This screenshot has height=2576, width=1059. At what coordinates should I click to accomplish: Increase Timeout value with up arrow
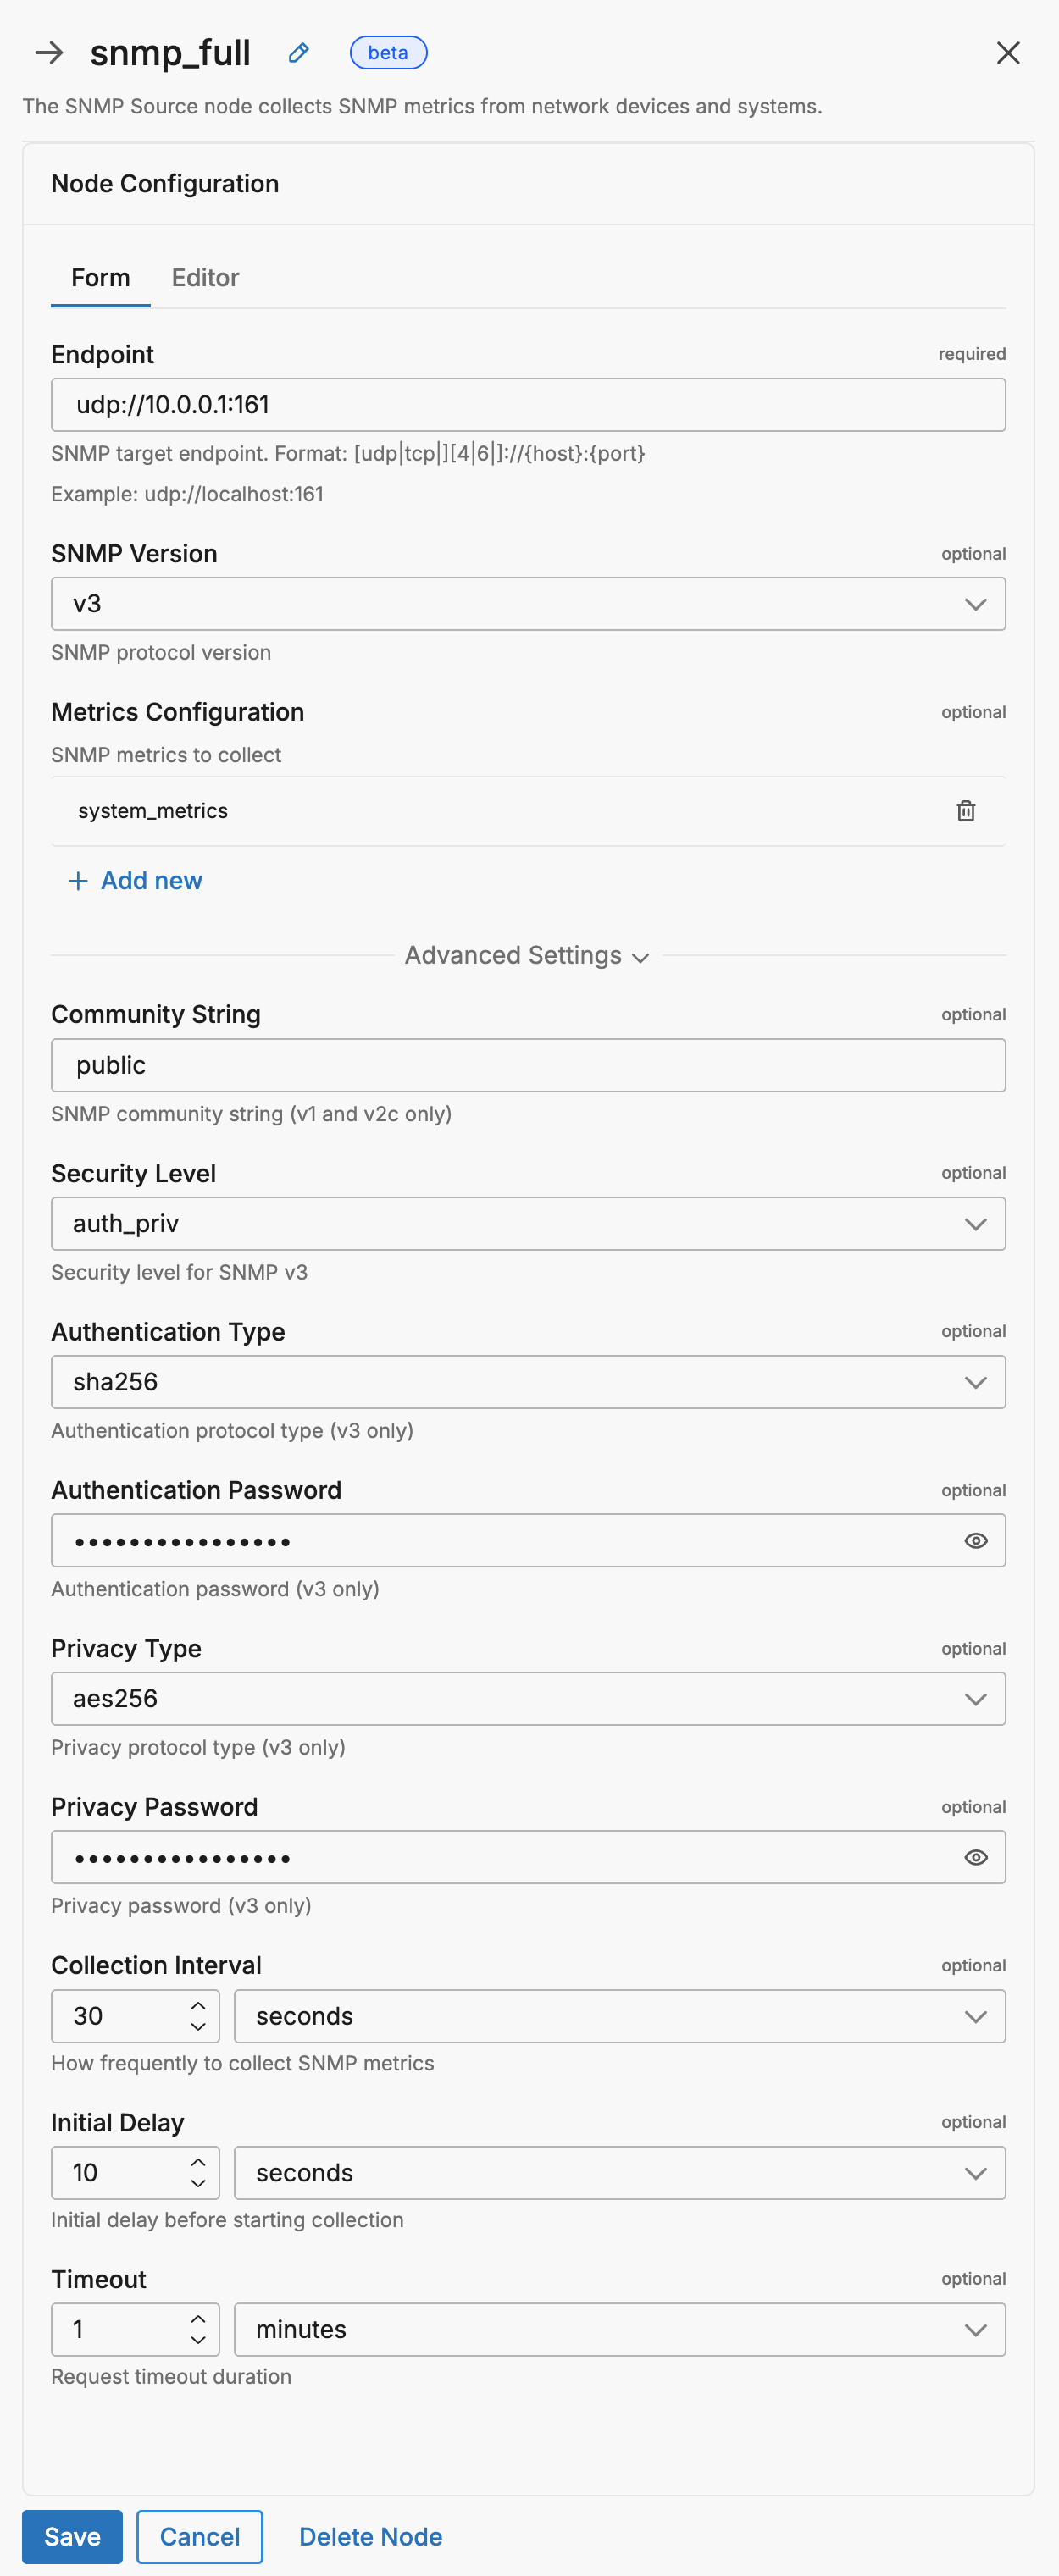tap(198, 2318)
